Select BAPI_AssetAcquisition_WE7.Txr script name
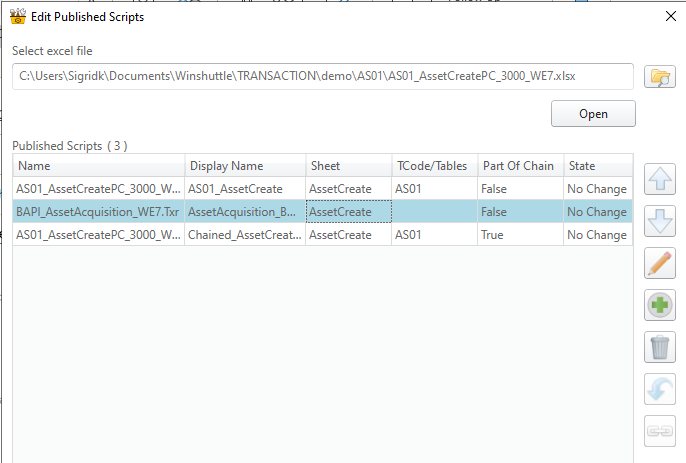Screen dimensions: 686x463 coord(98,212)
